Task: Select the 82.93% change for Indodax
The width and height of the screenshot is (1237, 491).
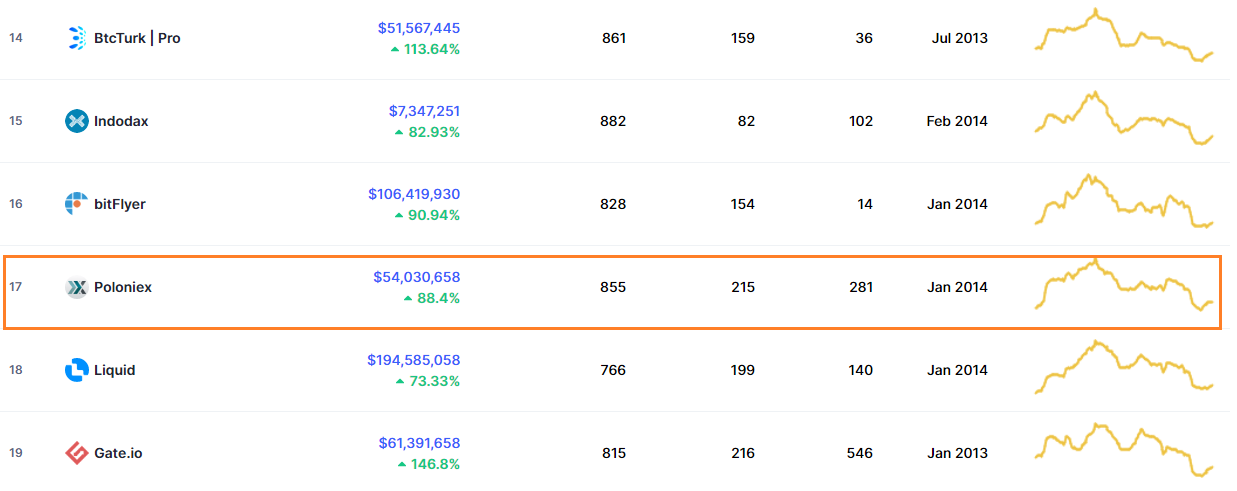Action: point(427,132)
